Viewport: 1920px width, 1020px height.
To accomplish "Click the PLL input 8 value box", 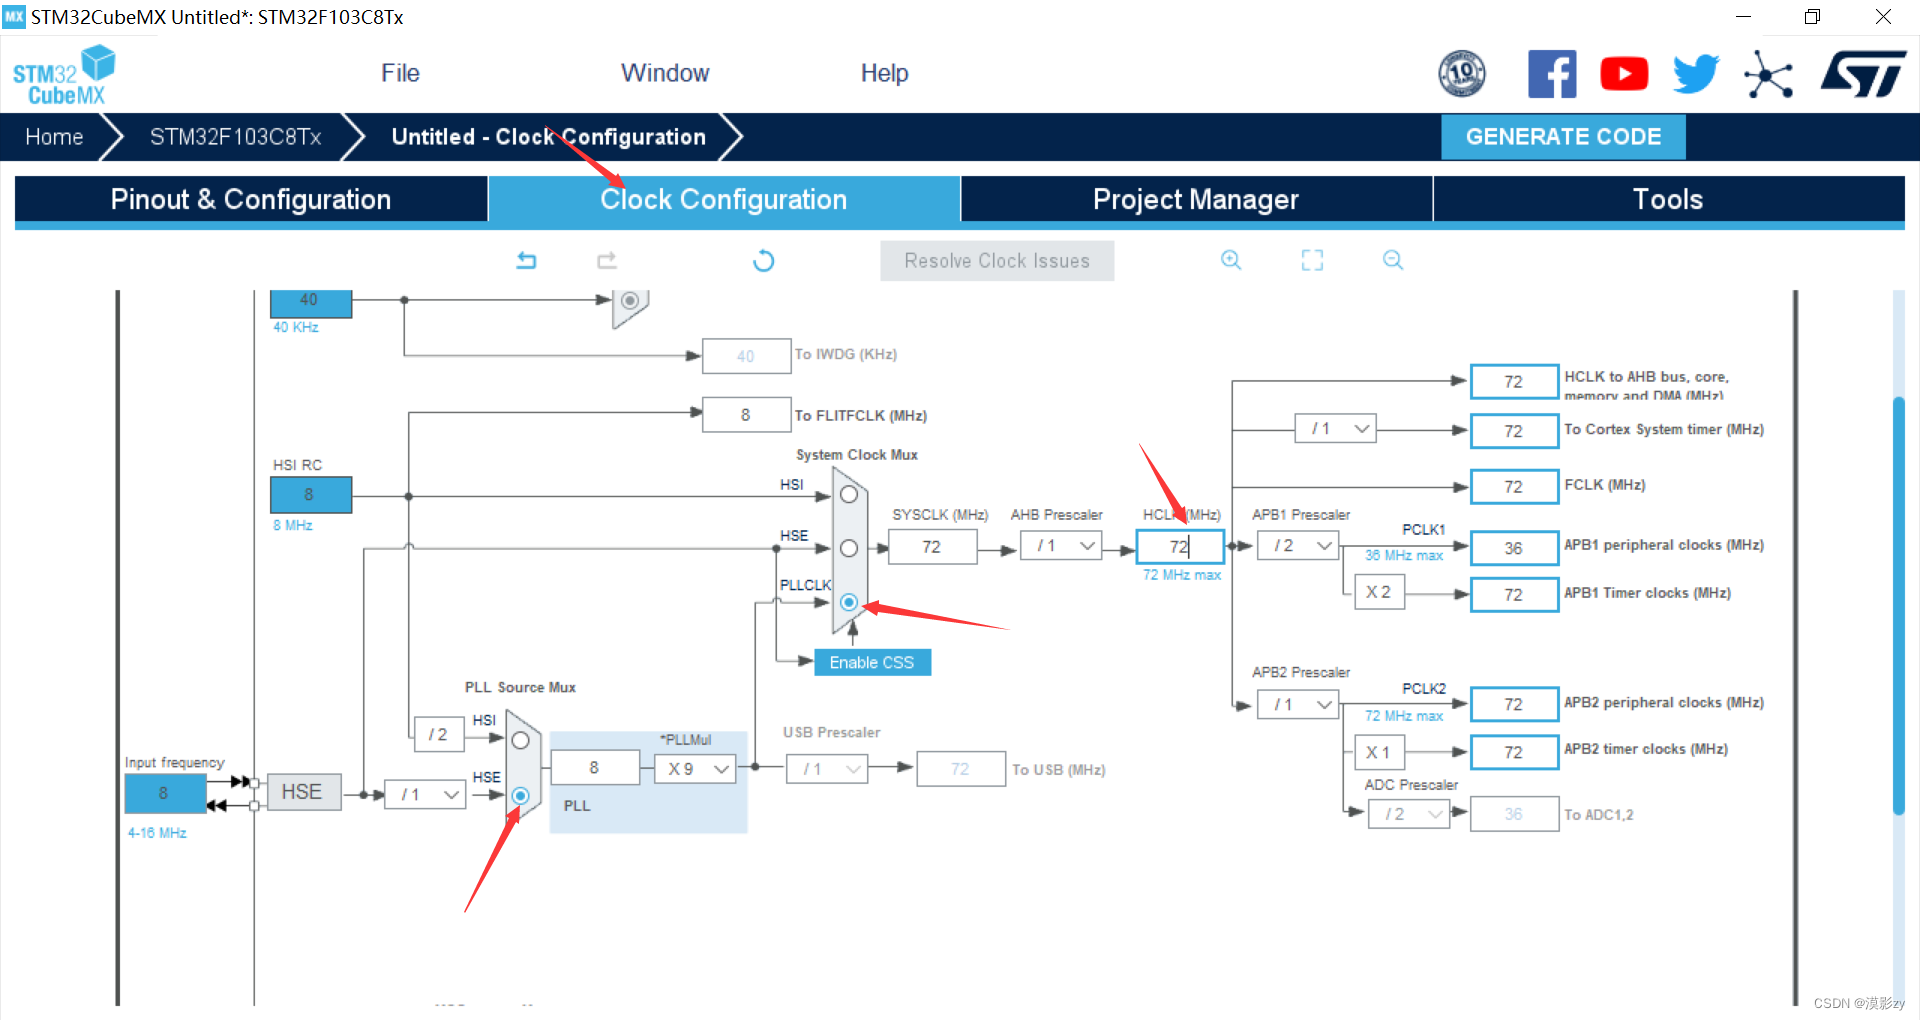I will (594, 768).
